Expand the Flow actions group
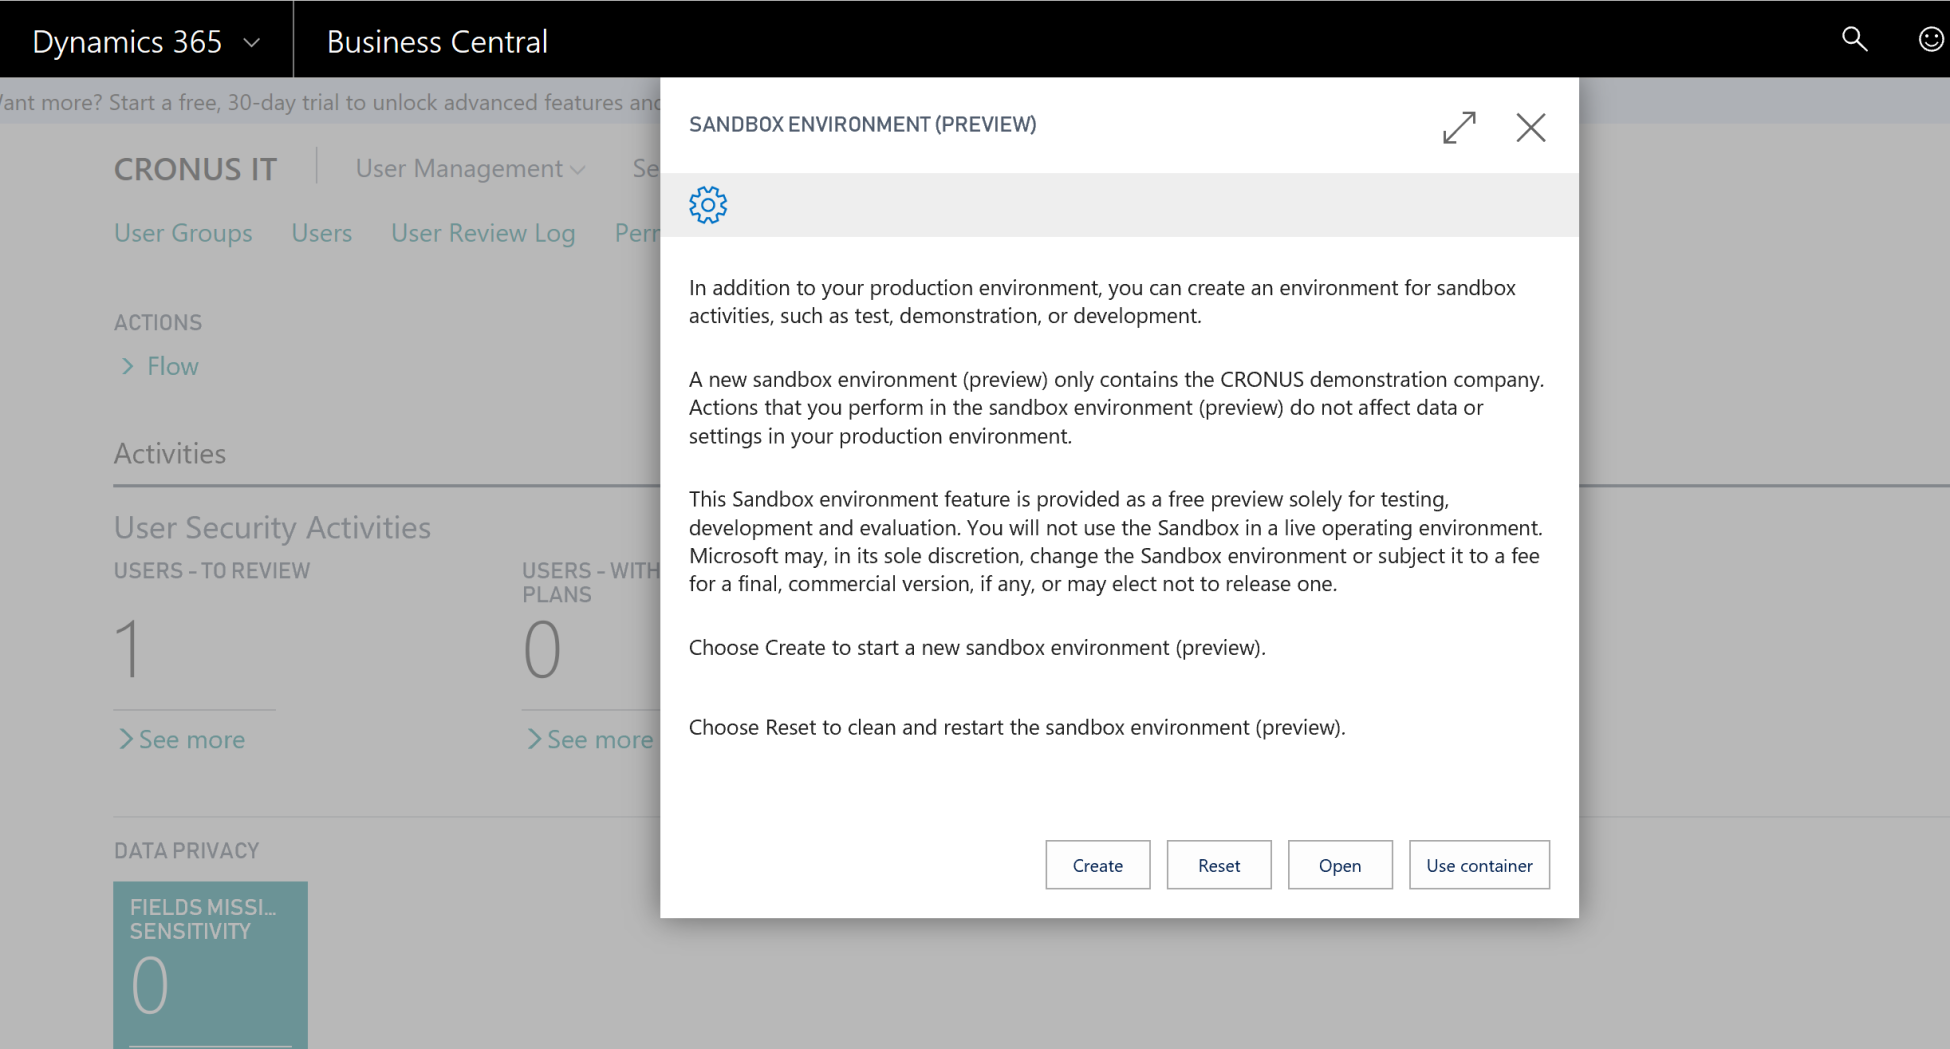 (x=160, y=366)
